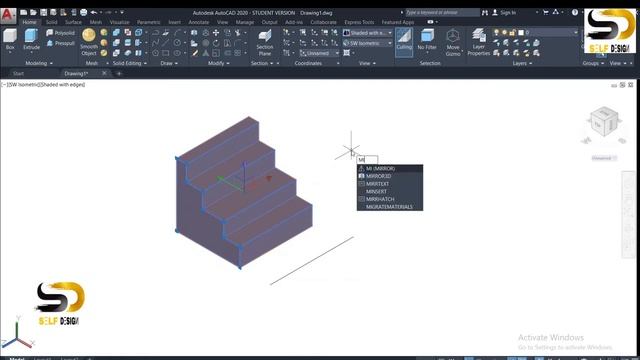This screenshot has height=360, width=640.
Task: Choose MIGRATEMATERIALS from command suggestions
Action: click(x=390, y=207)
